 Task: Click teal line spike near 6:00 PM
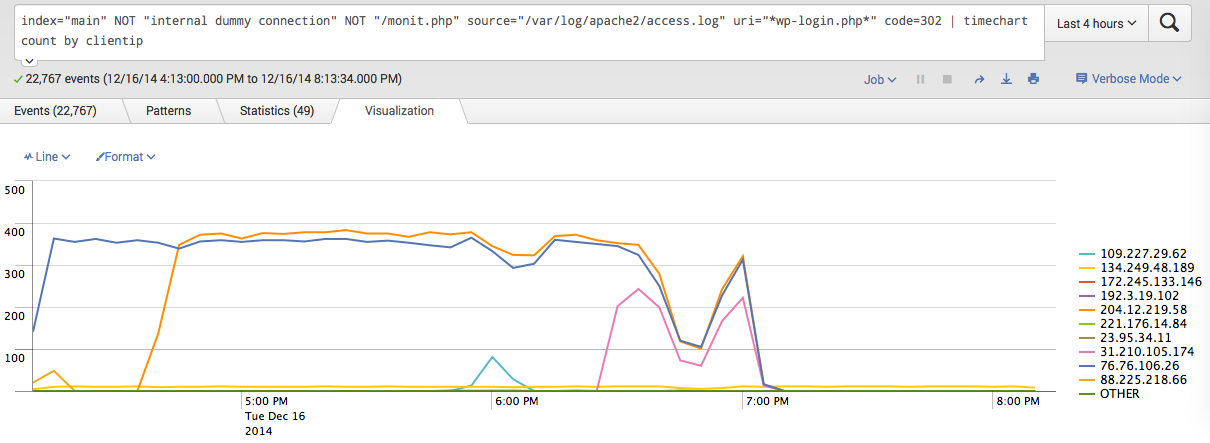click(492, 357)
